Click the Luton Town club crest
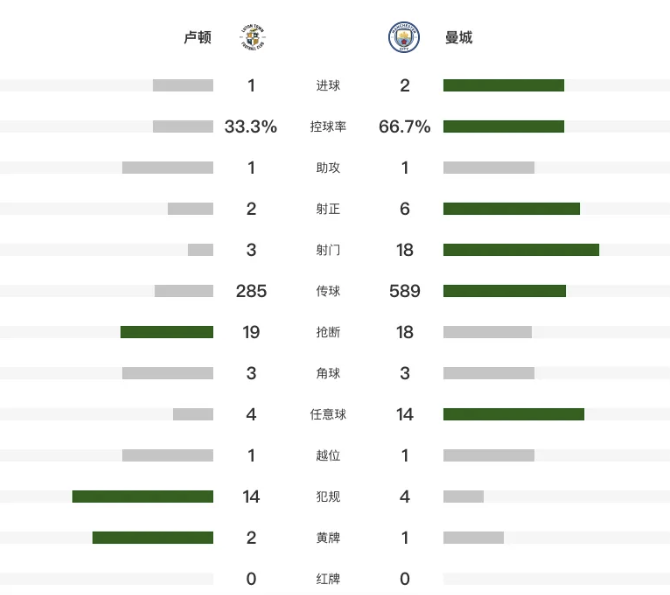The image size is (670, 595). pyautogui.click(x=251, y=38)
